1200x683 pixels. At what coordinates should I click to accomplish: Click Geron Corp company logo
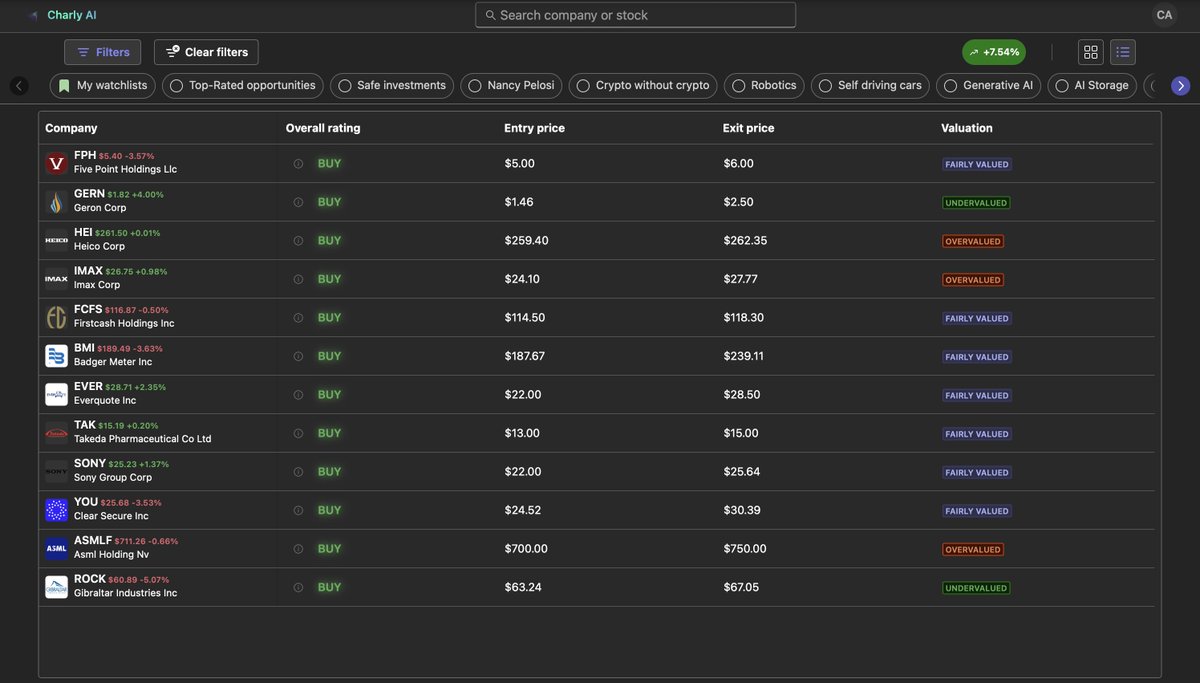pyautogui.click(x=57, y=202)
